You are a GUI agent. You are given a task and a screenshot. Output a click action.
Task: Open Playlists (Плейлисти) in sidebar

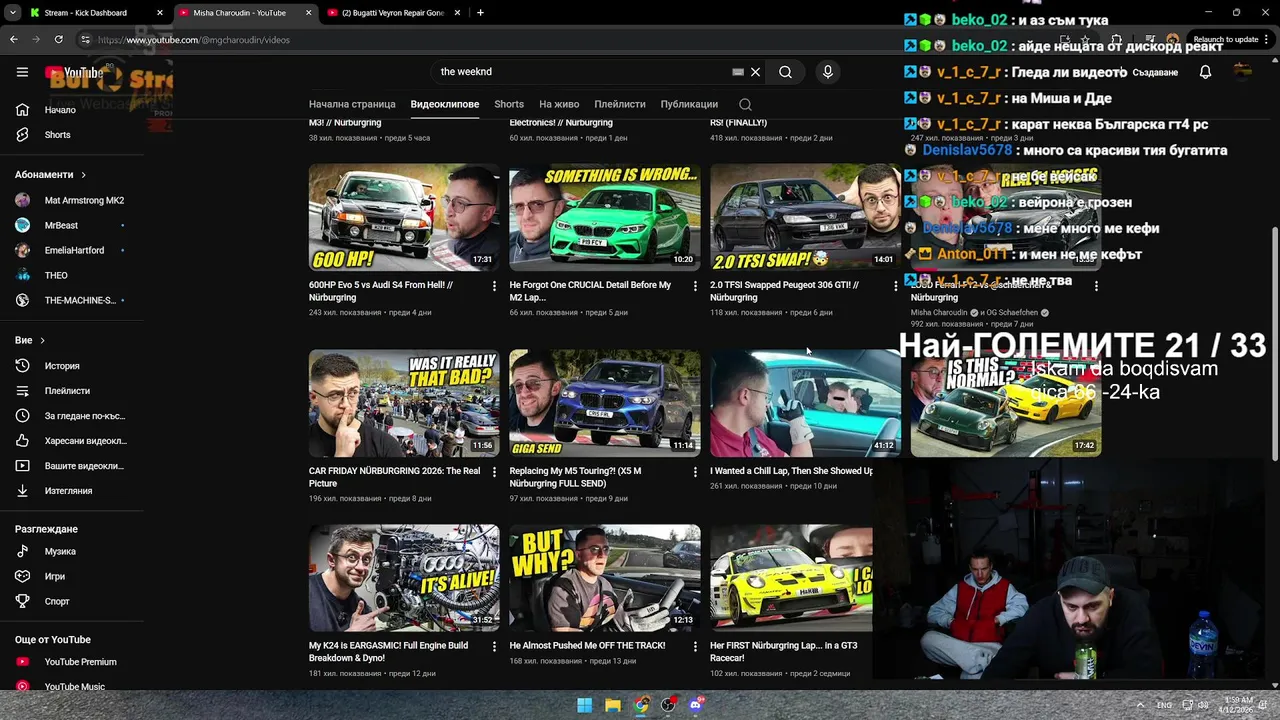point(67,391)
